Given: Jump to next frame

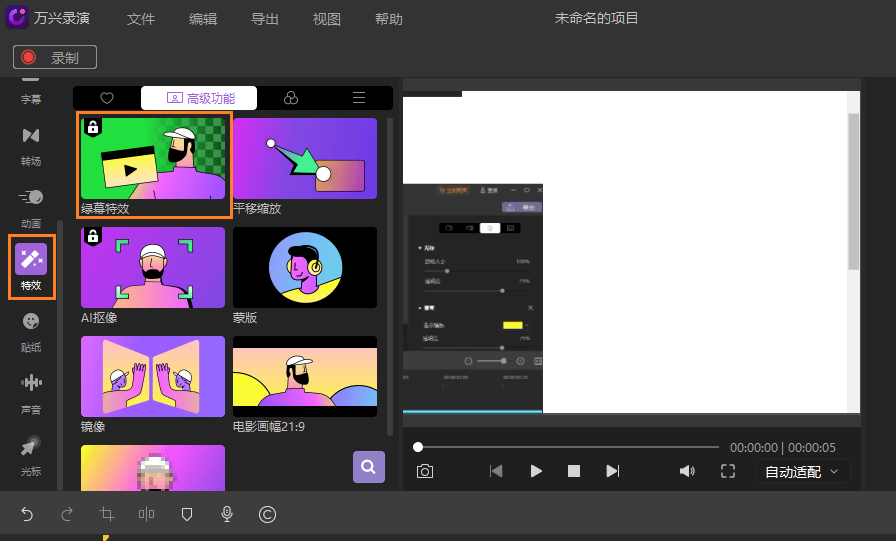Looking at the screenshot, I should click(613, 471).
